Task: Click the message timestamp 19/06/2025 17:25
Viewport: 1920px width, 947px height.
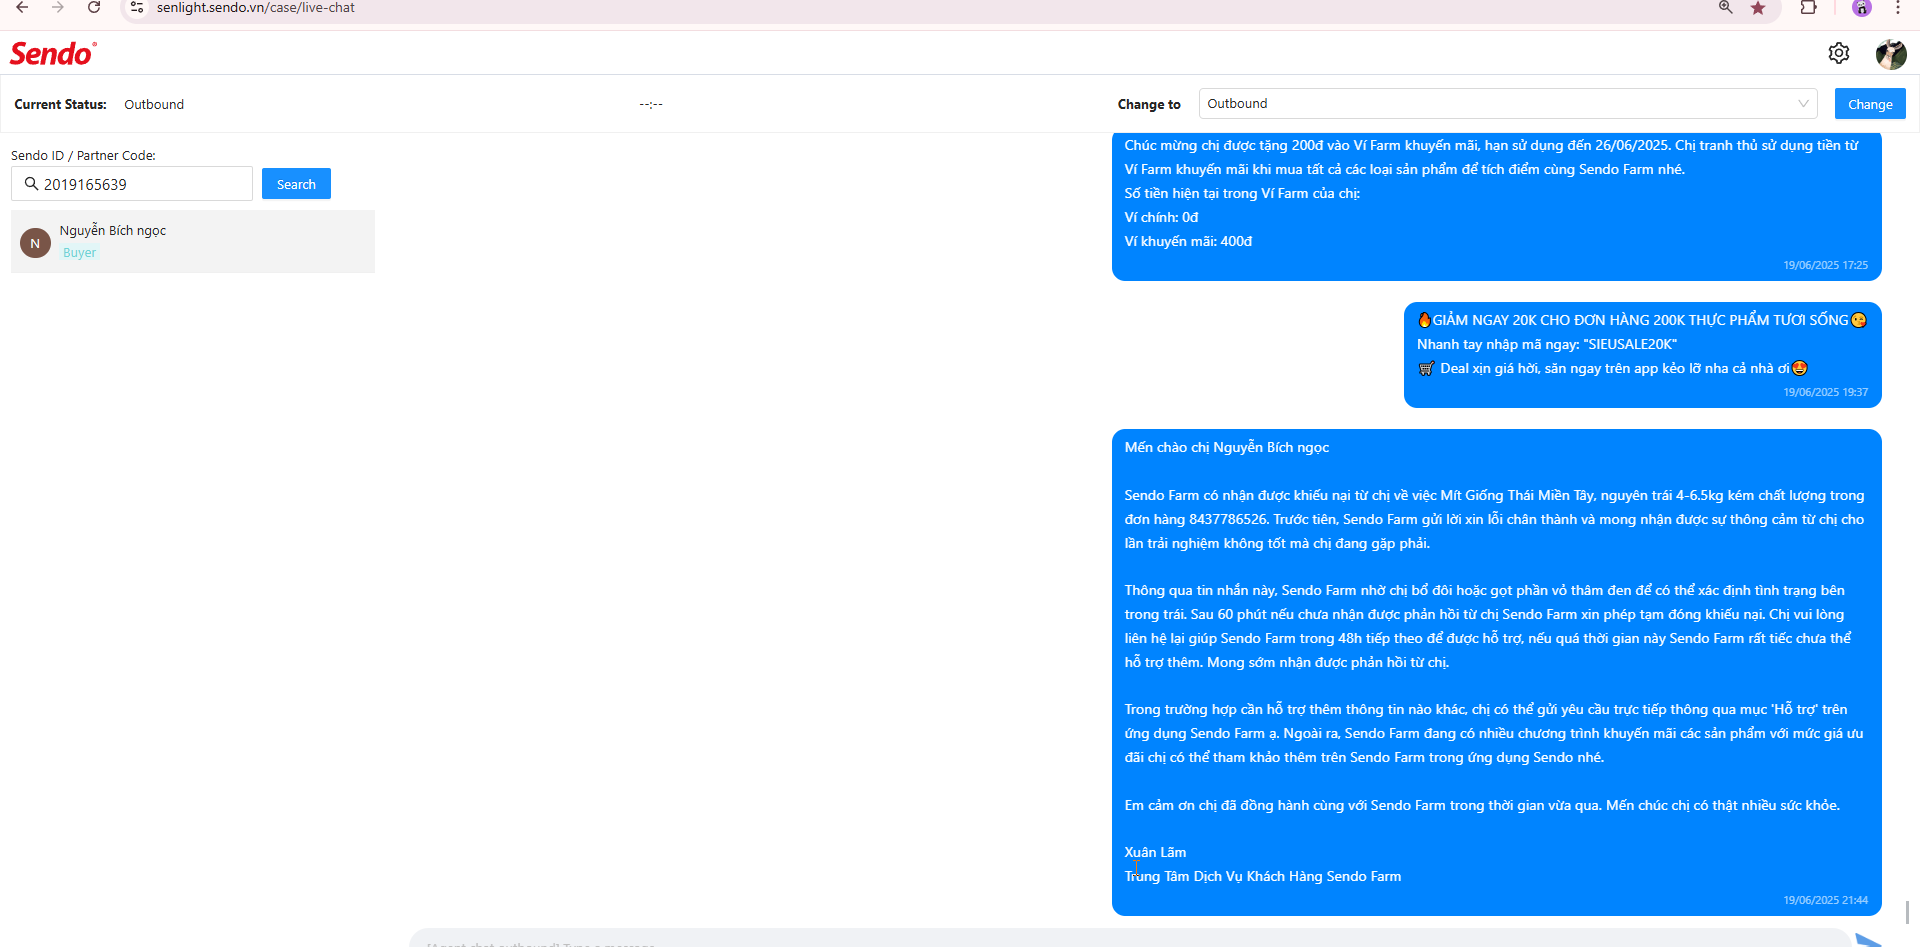Action: coord(1825,265)
